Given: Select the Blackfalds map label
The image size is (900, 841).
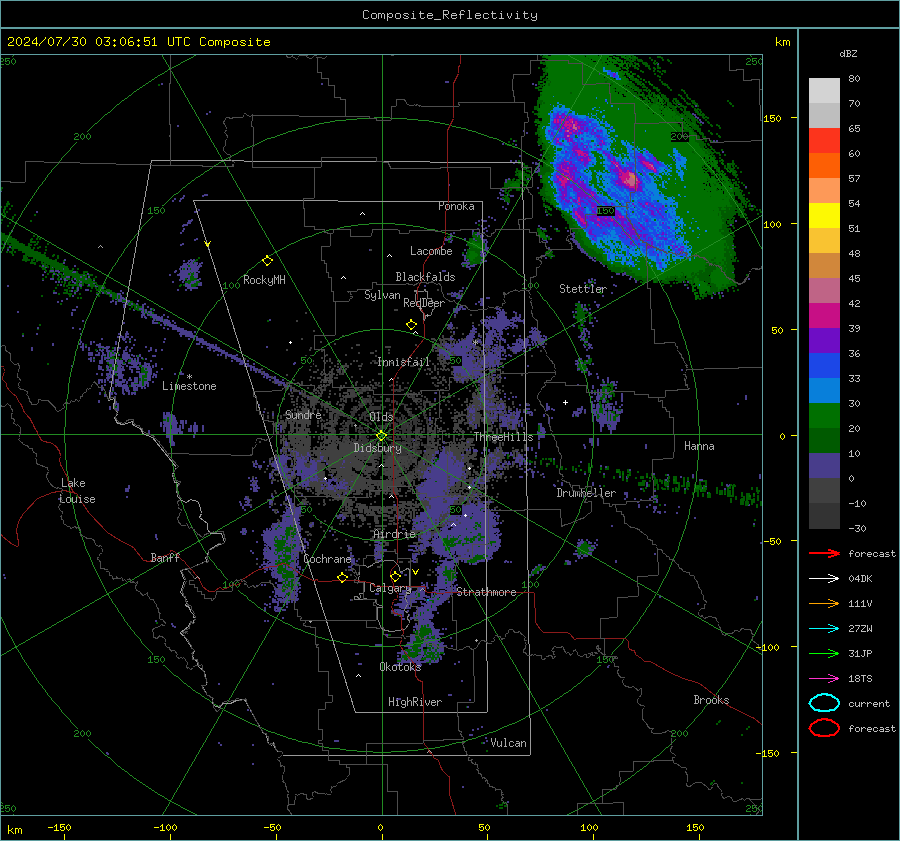Looking at the screenshot, I should tap(425, 277).
